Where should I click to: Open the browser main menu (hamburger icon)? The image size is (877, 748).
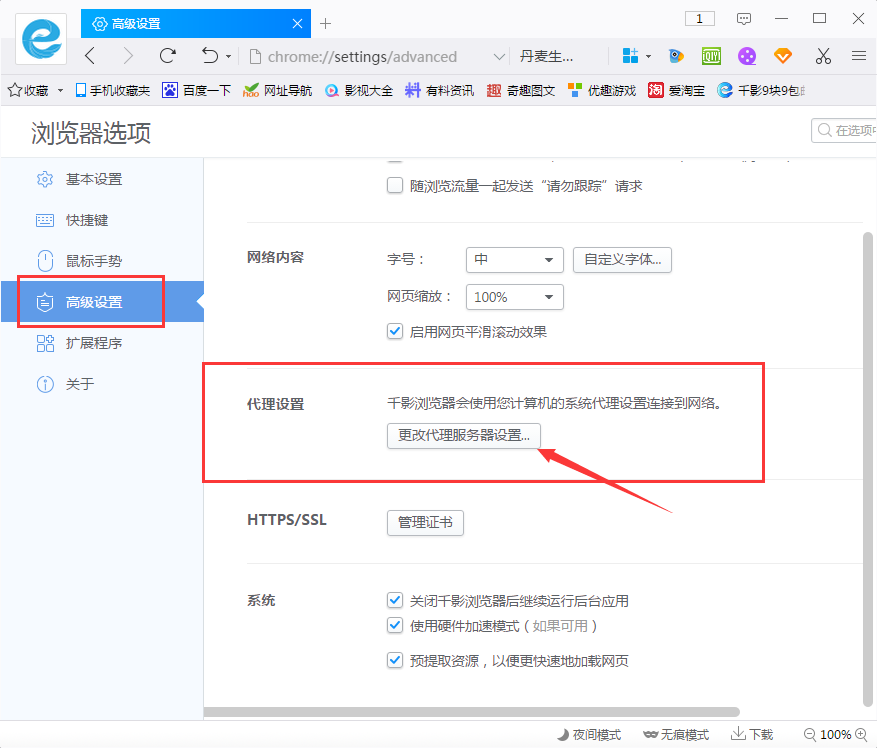point(860,57)
